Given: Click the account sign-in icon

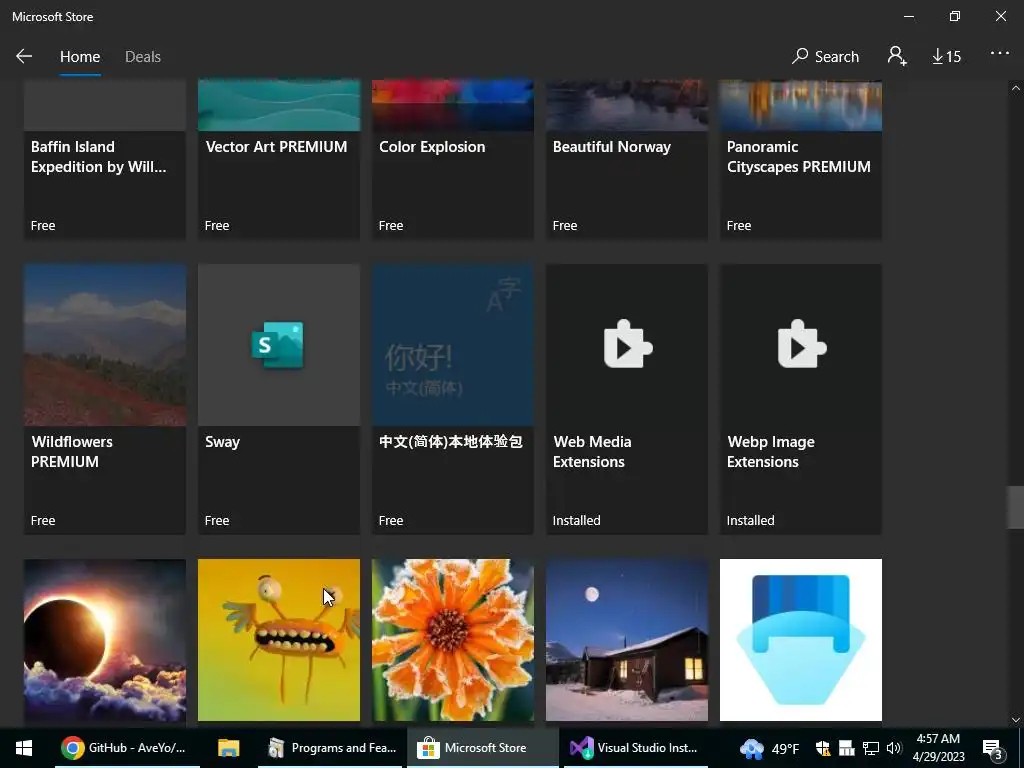Looking at the screenshot, I should pos(897,56).
